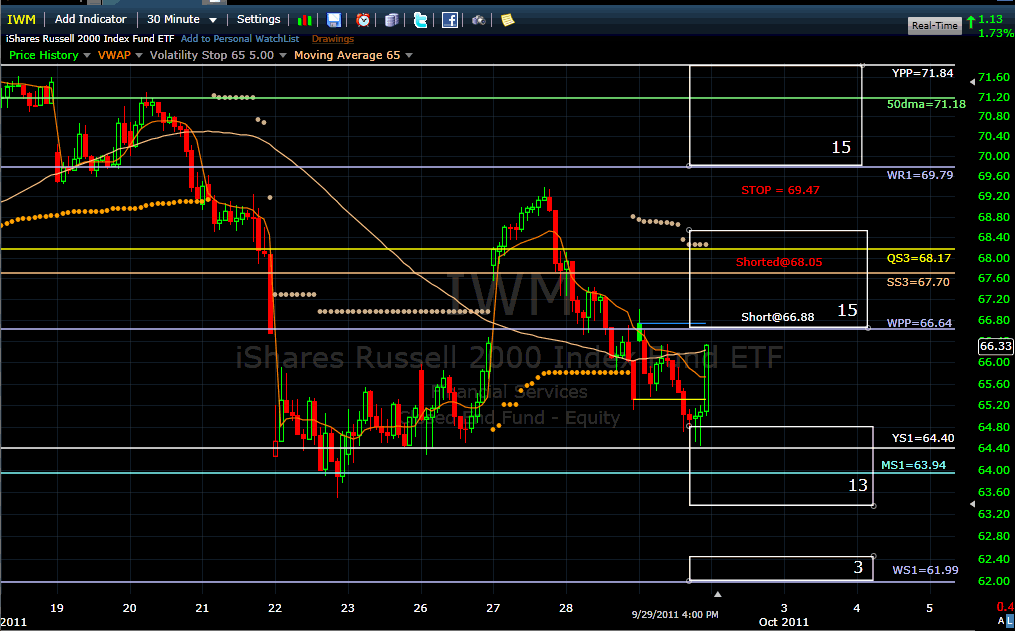Click the 66.33 current price tag
This screenshot has height=631, width=1015.
pyautogui.click(x=996, y=346)
